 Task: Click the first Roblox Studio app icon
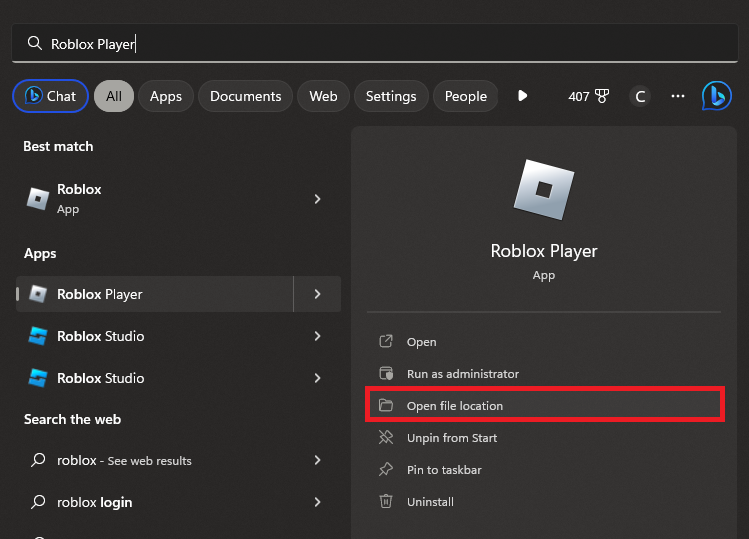pos(38,336)
